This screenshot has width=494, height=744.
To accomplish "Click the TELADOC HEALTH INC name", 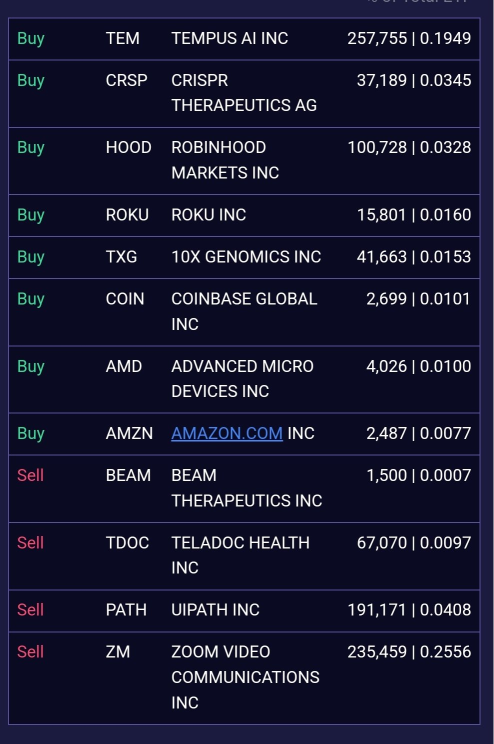I will click(x=240, y=555).
